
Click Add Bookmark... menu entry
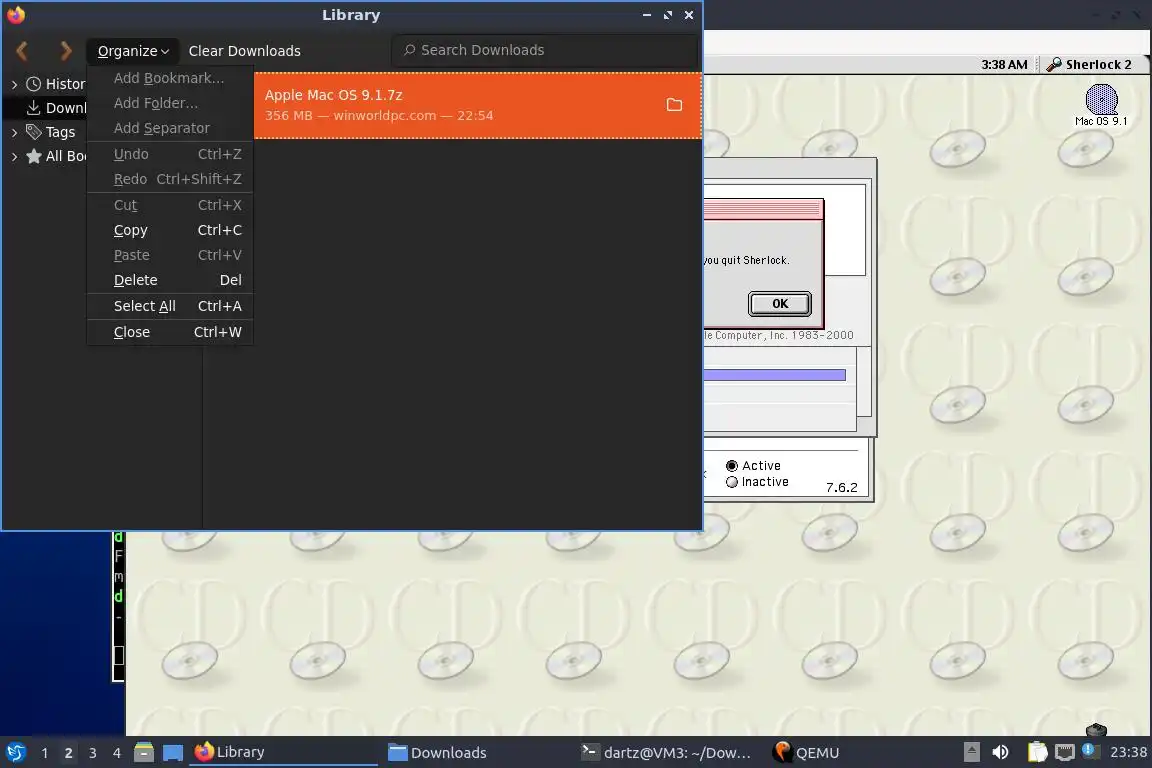(x=170, y=78)
